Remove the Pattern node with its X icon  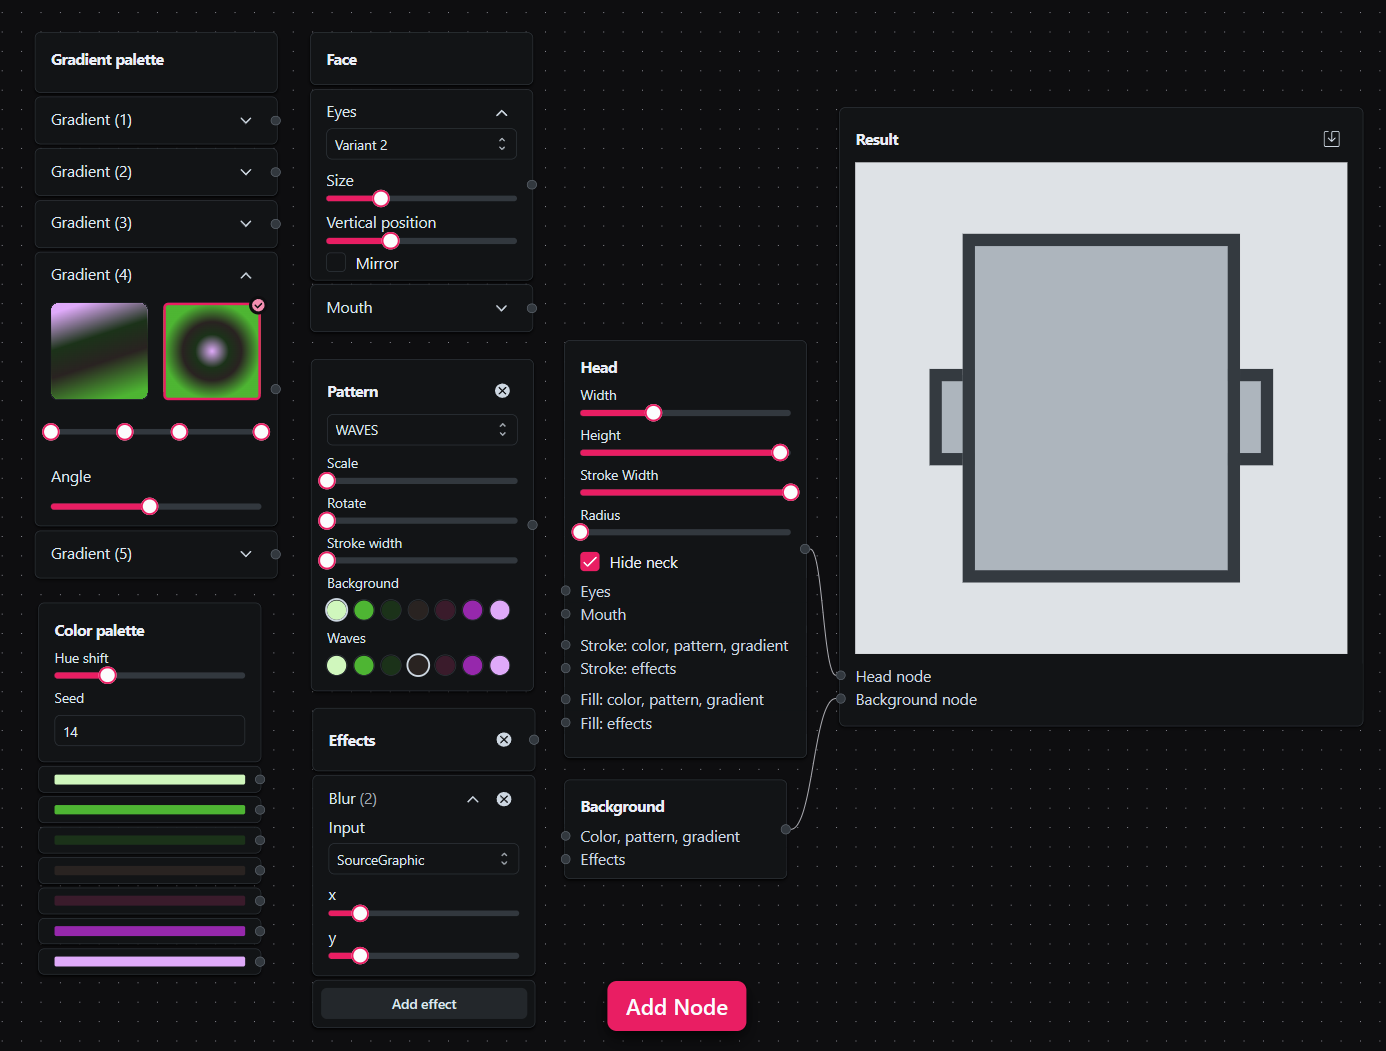[x=502, y=391]
